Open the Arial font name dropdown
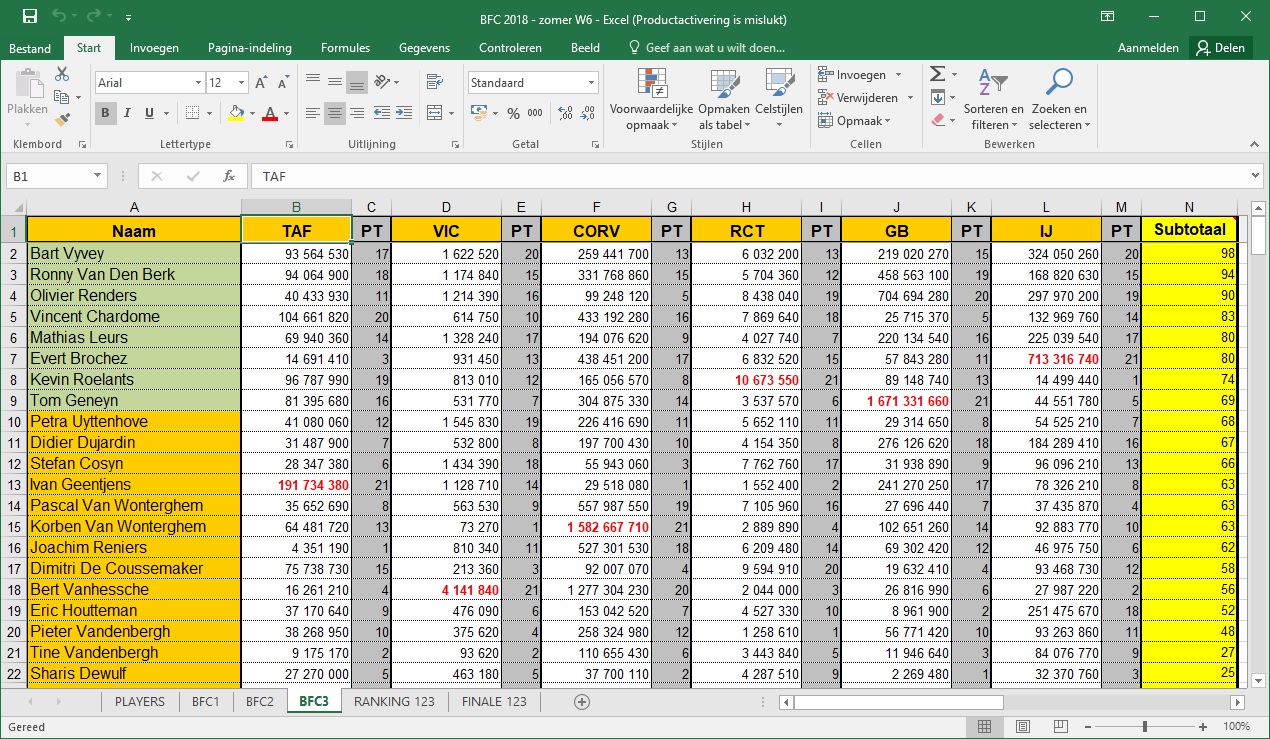 [197, 83]
